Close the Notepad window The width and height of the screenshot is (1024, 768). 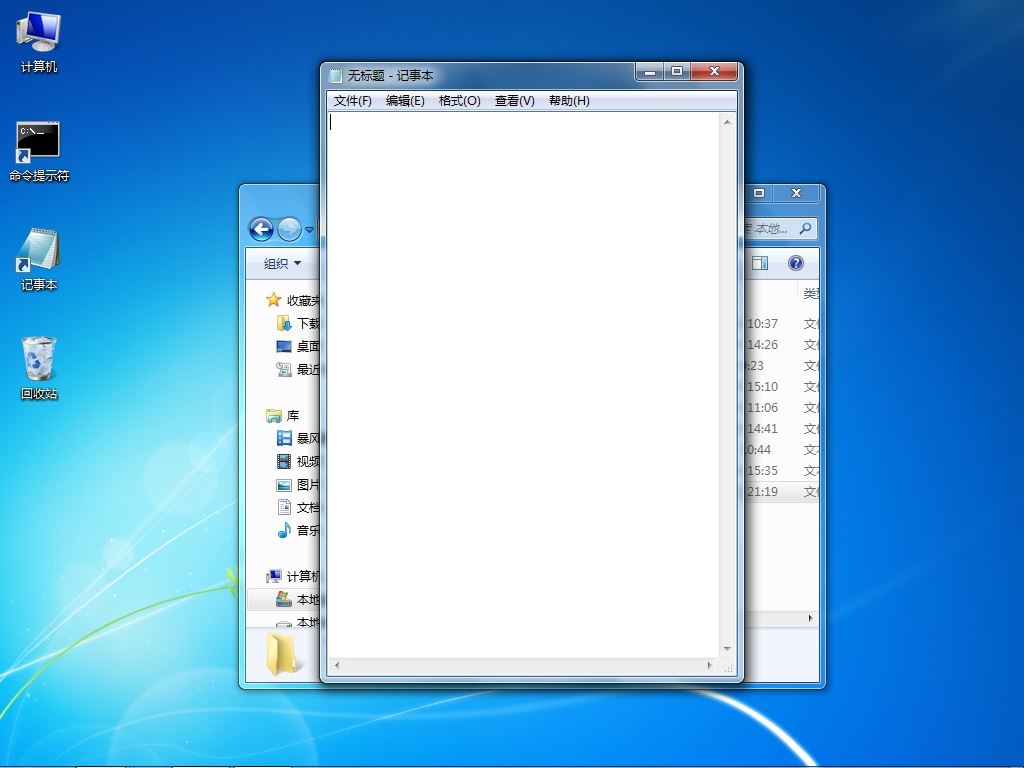point(714,72)
